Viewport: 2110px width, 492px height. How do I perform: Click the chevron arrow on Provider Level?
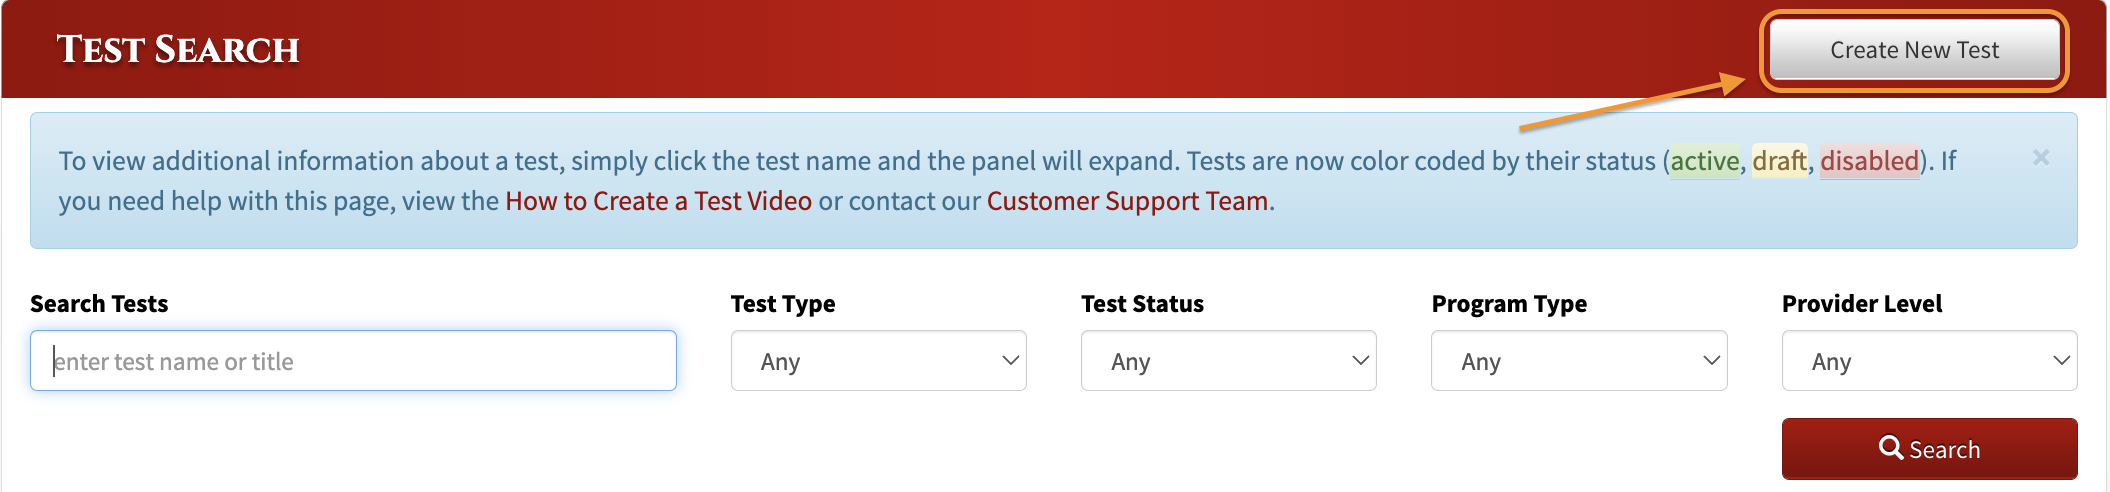2062,360
